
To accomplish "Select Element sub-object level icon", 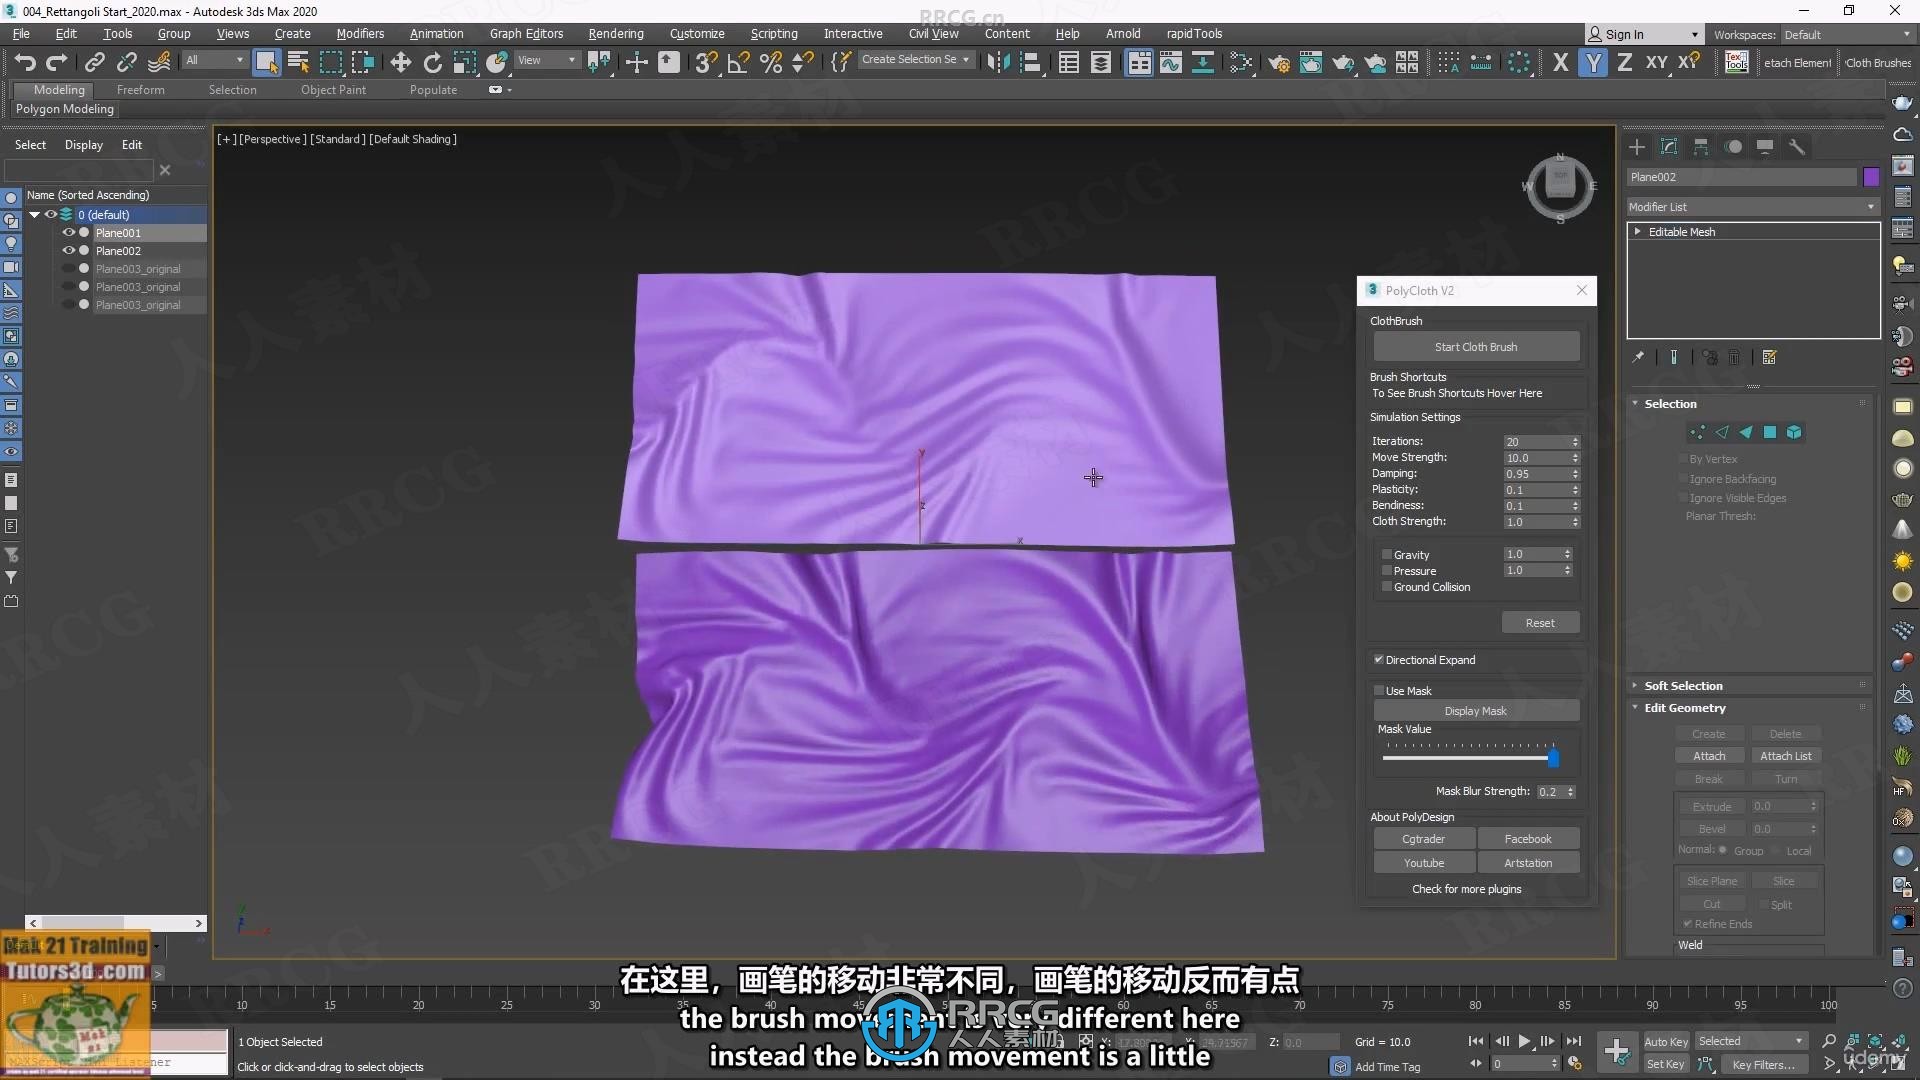I will [1794, 433].
